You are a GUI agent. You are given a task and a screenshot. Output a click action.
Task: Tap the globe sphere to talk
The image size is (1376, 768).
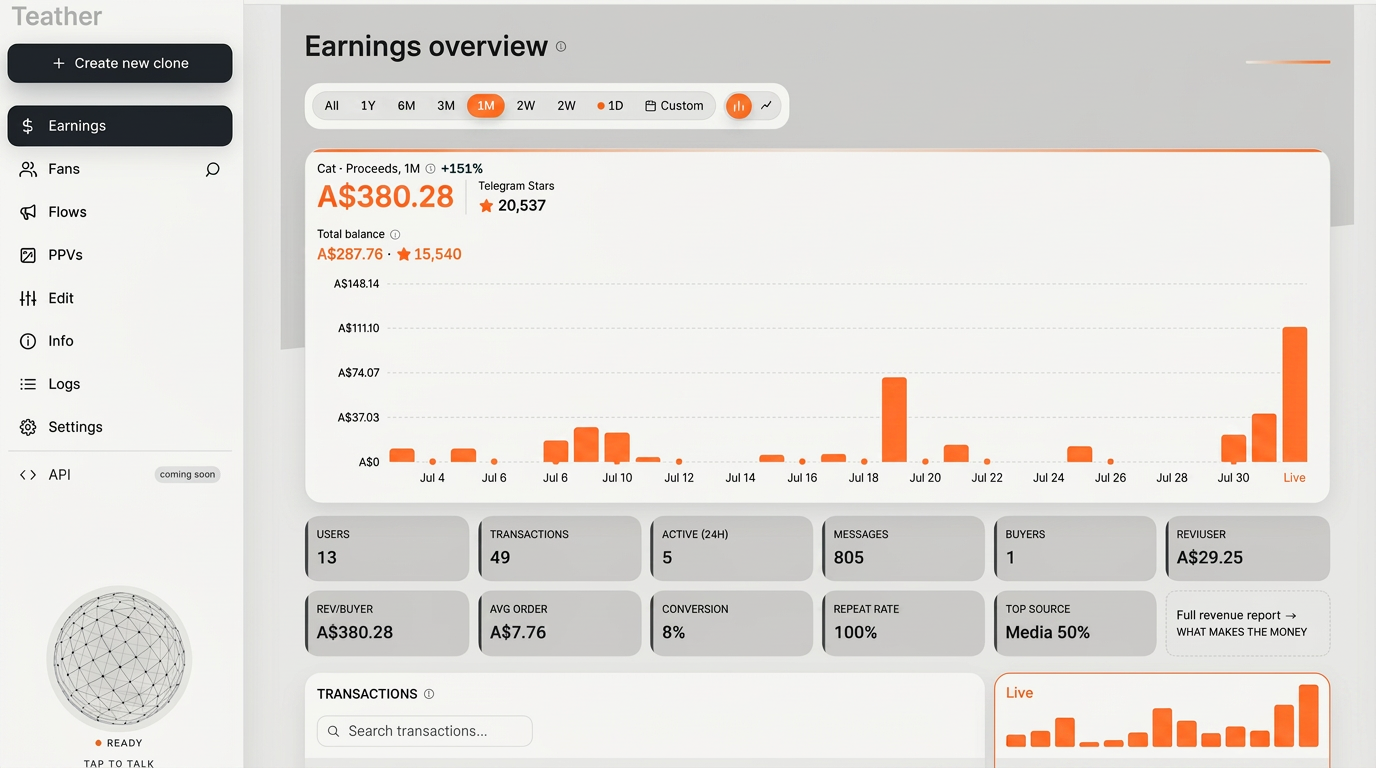click(119, 657)
